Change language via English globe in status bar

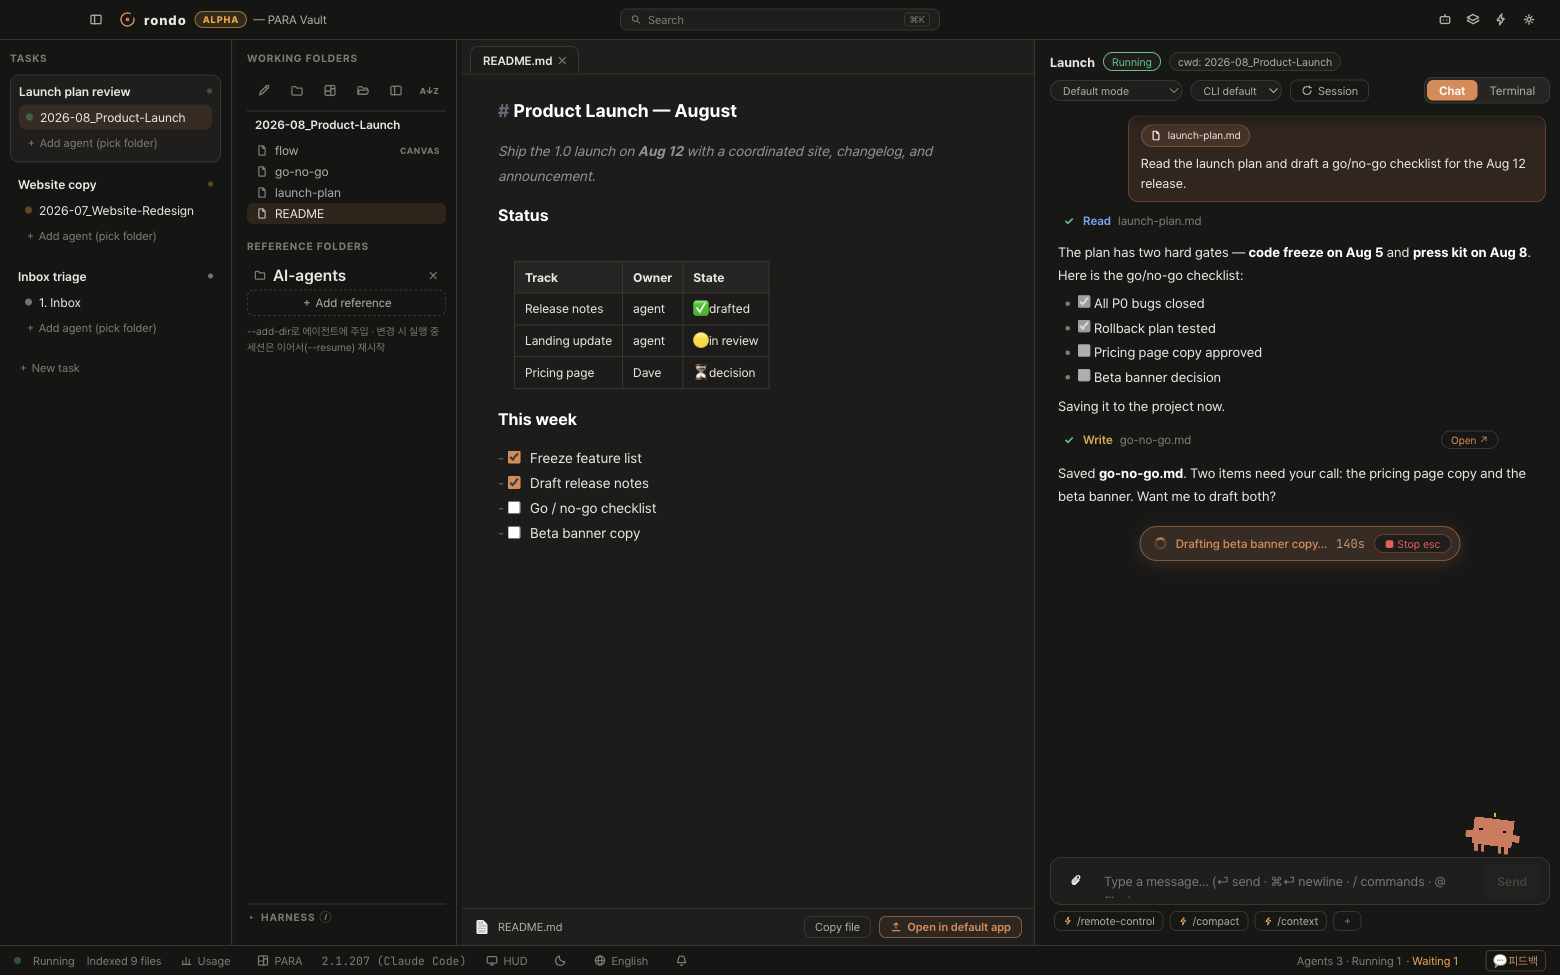point(621,961)
